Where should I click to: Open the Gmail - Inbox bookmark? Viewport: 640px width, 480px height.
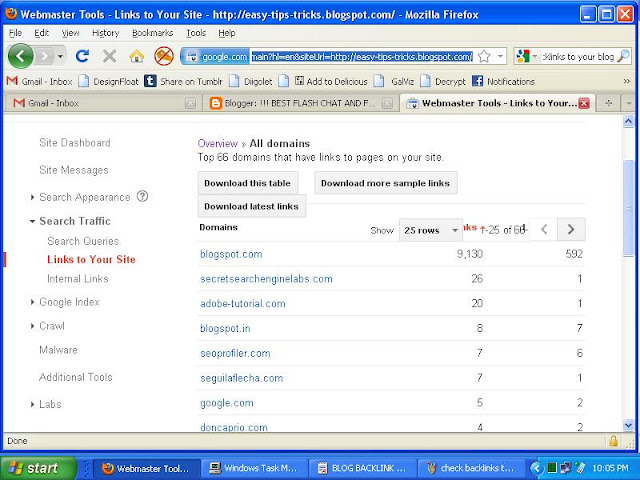point(39,81)
